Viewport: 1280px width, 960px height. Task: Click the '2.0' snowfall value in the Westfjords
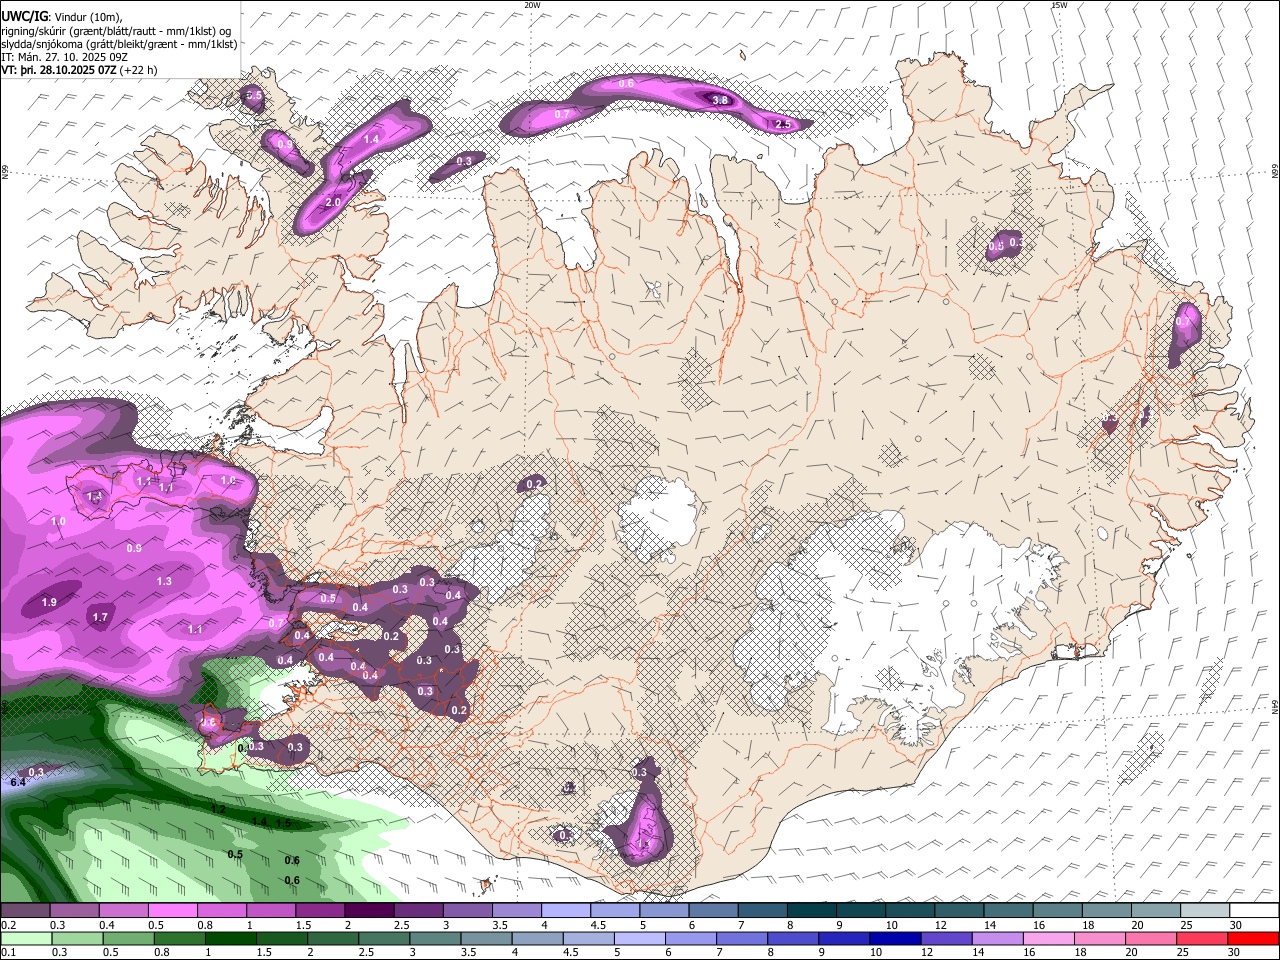334,202
